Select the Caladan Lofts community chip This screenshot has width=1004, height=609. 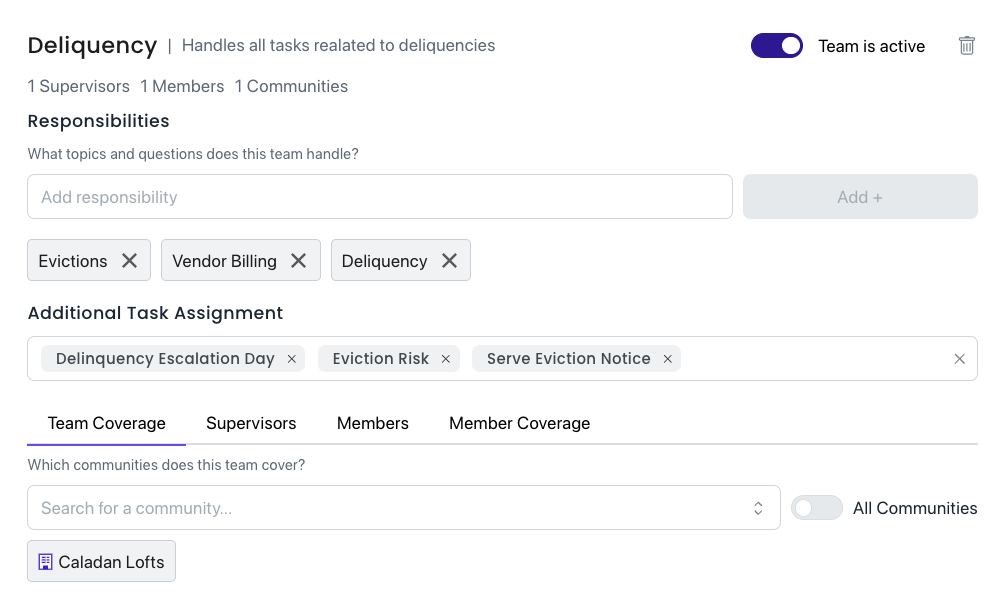click(101, 562)
